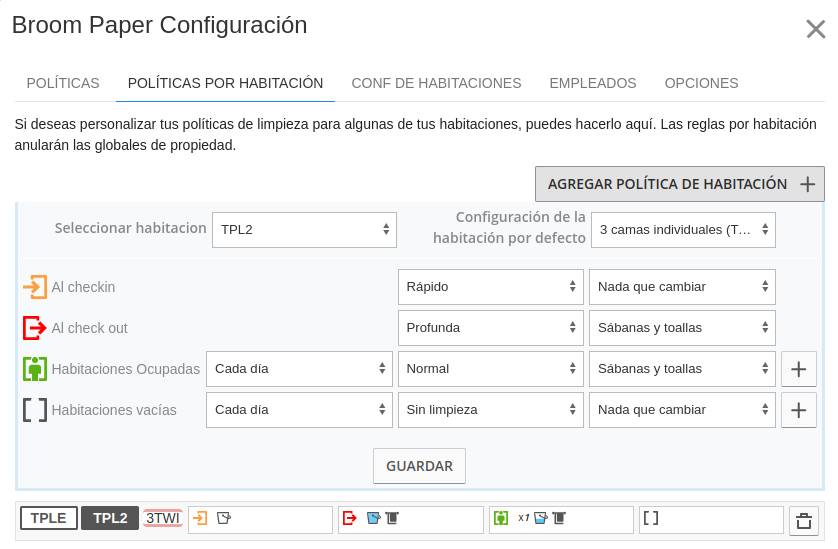Select the TPLE room tag
The height and width of the screenshot is (549, 838).
(49, 518)
